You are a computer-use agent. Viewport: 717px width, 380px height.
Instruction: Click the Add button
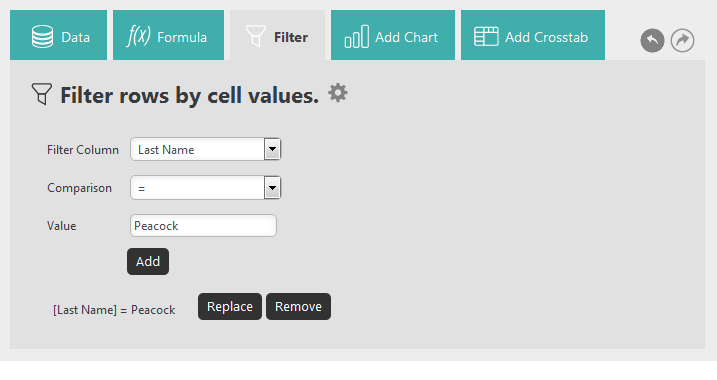(x=148, y=262)
